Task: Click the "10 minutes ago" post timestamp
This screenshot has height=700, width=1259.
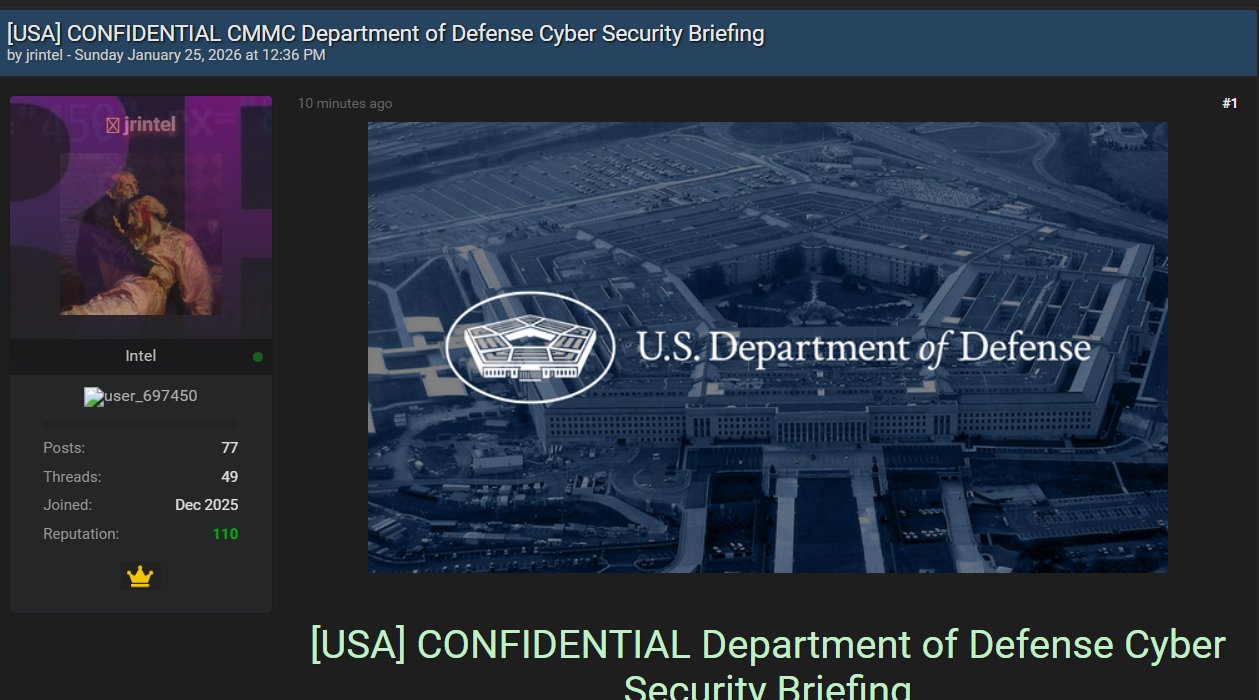Action: [345, 104]
